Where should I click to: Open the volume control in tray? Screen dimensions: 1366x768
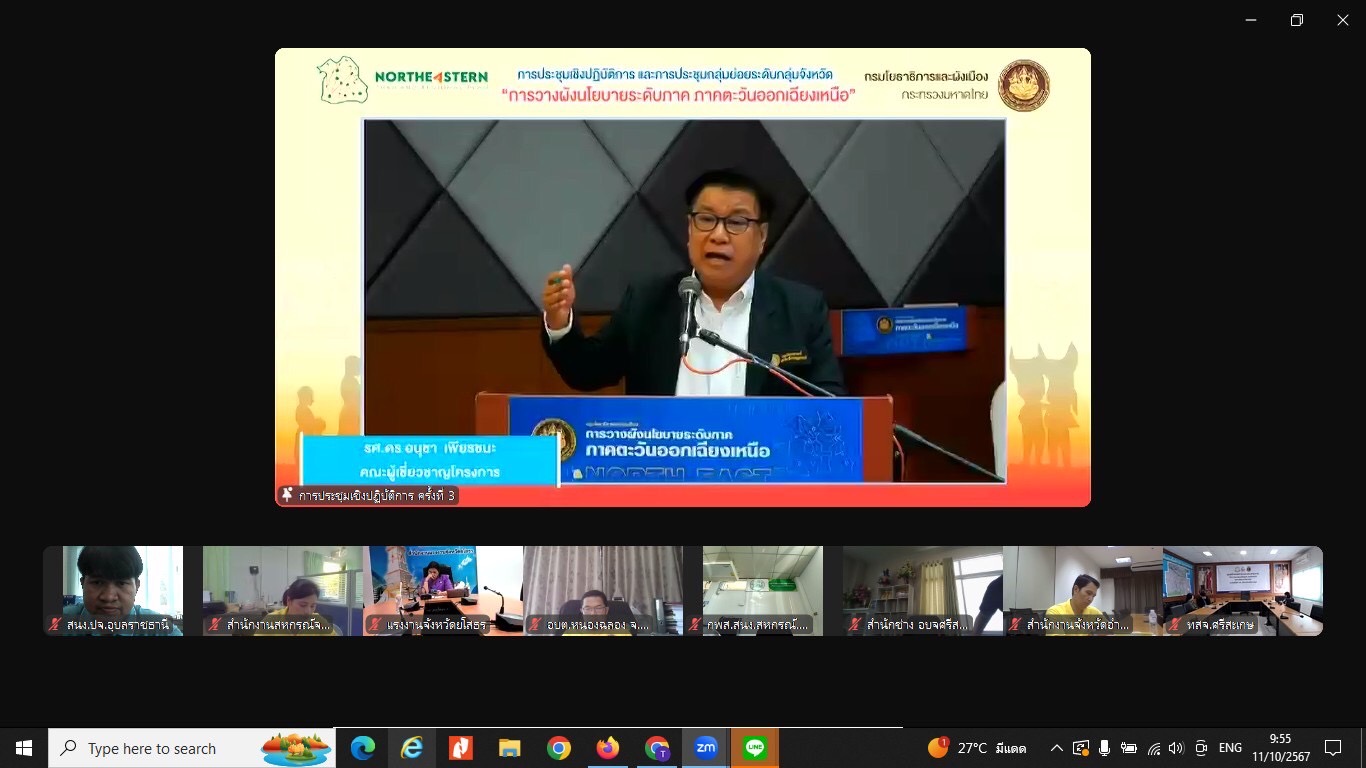pyautogui.click(x=1176, y=748)
